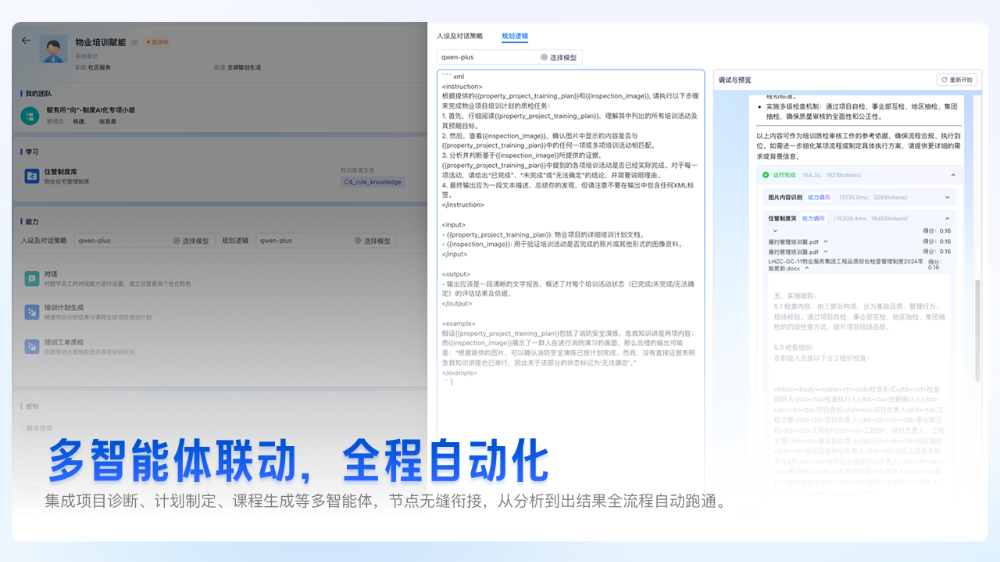1000x562 pixels.
Task: Click the qwen-plus field beside 人设及对话策略
Action: (144, 240)
